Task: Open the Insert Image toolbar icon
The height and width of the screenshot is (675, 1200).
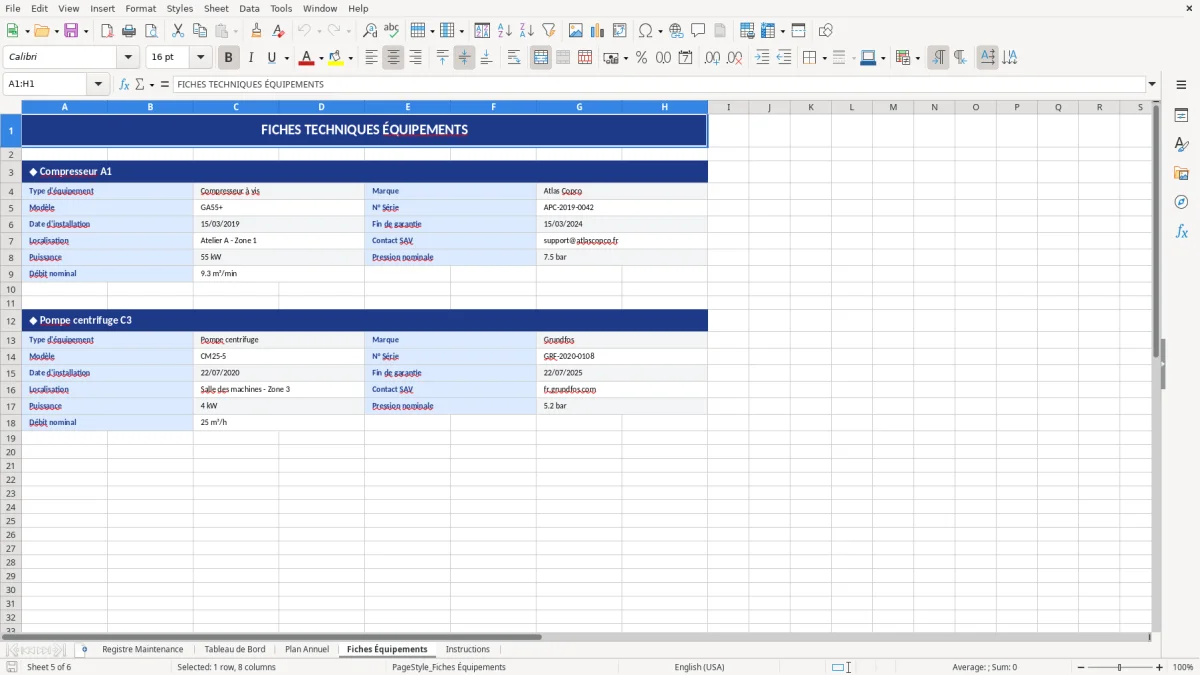Action: pos(576,30)
